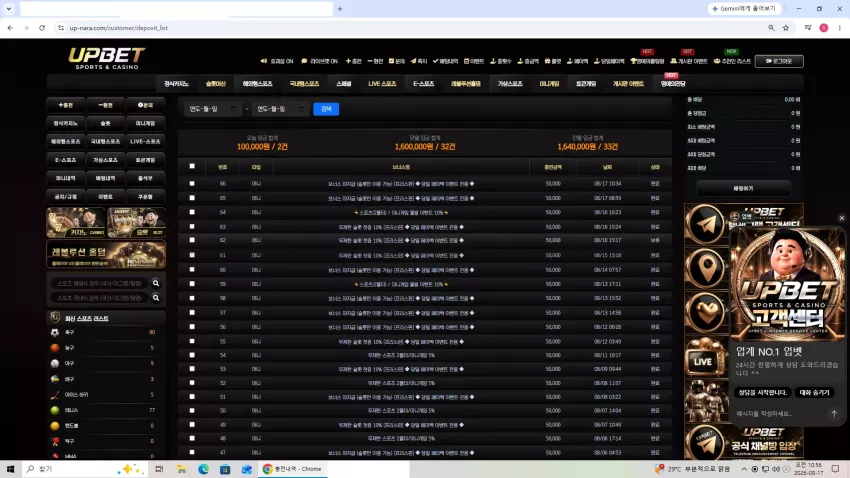Open File Explorer from the taskbar
The width and height of the screenshot is (850, 478).
tap(181, 469)
